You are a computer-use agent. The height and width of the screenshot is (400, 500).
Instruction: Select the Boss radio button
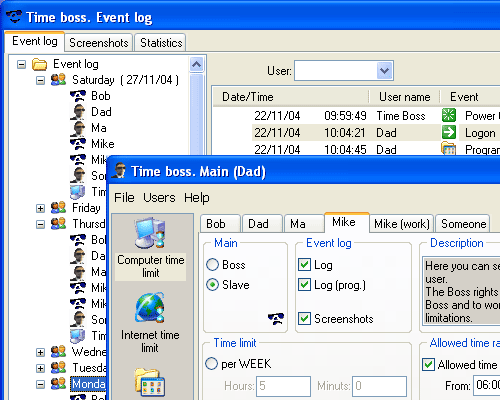(x=212, y=265)
